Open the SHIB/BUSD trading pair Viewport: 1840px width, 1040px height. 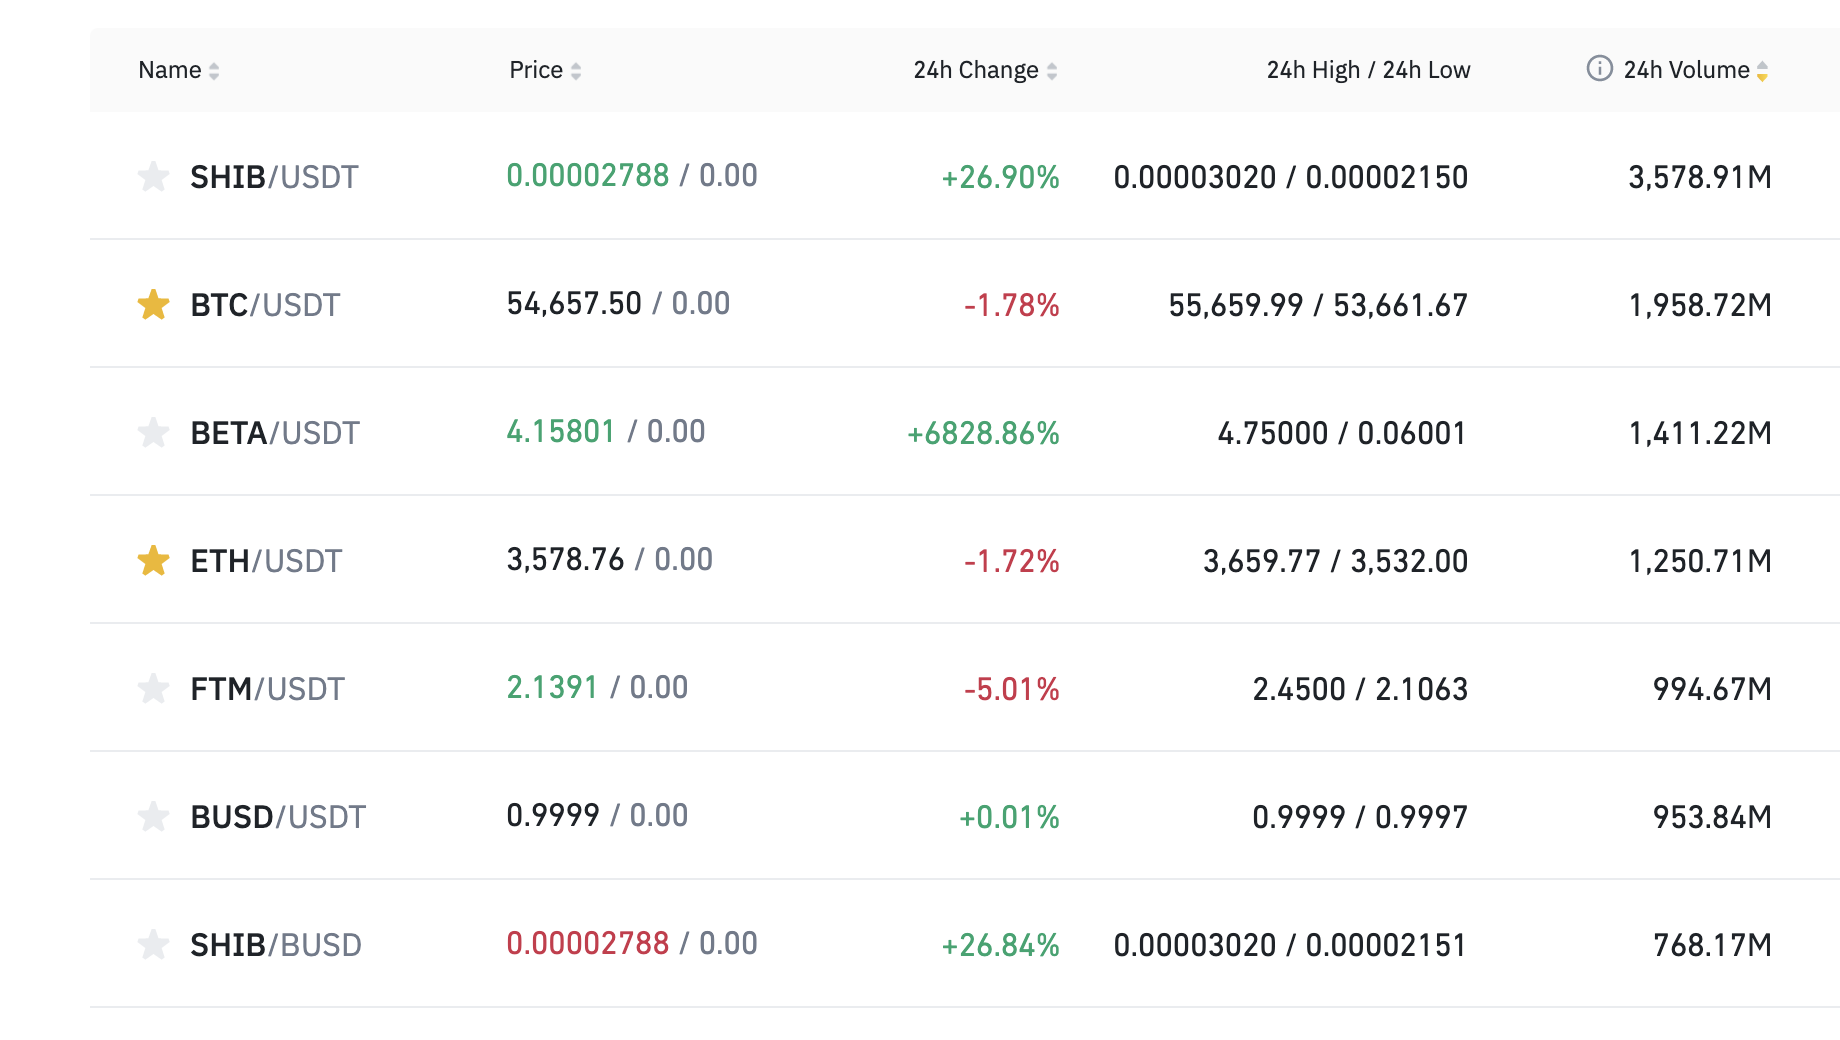tap(276, 945)
